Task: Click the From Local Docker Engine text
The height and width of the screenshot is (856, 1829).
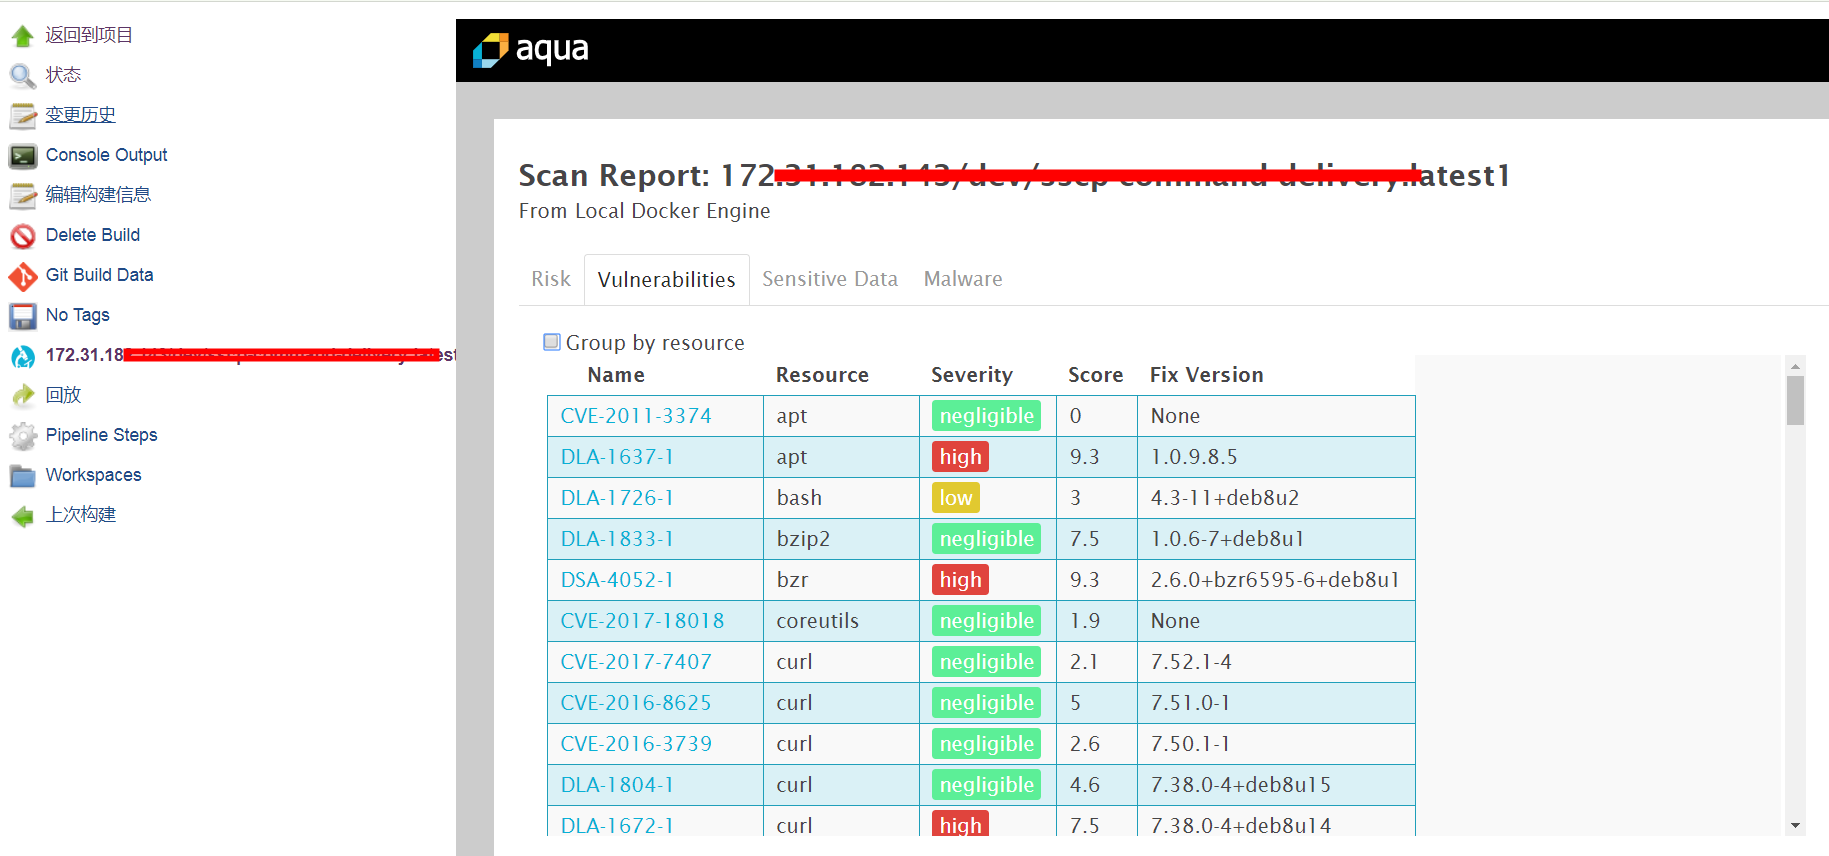Action: (645, 211)
